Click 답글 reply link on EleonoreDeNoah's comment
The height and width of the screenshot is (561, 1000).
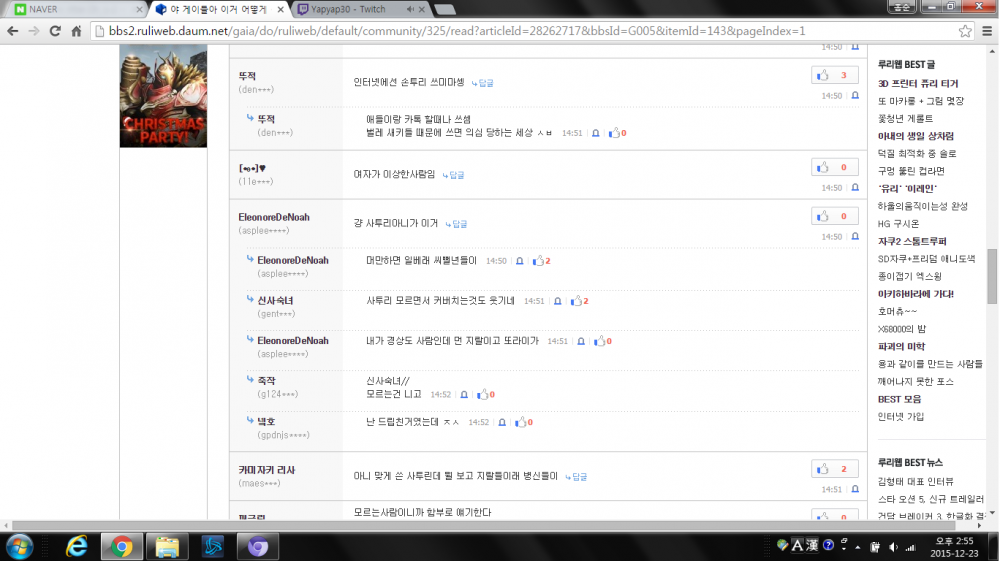click(455, 224)
